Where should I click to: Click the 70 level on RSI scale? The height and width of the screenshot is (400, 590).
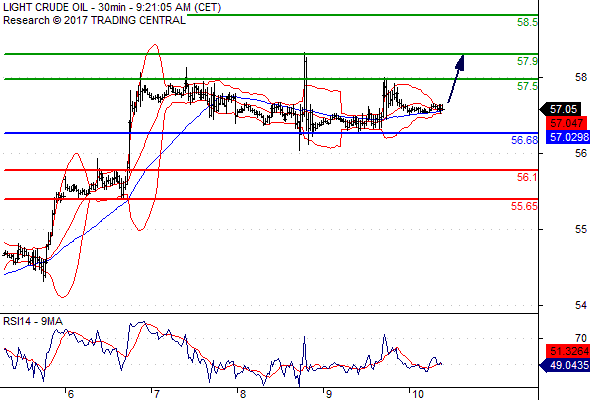(581, 338)
